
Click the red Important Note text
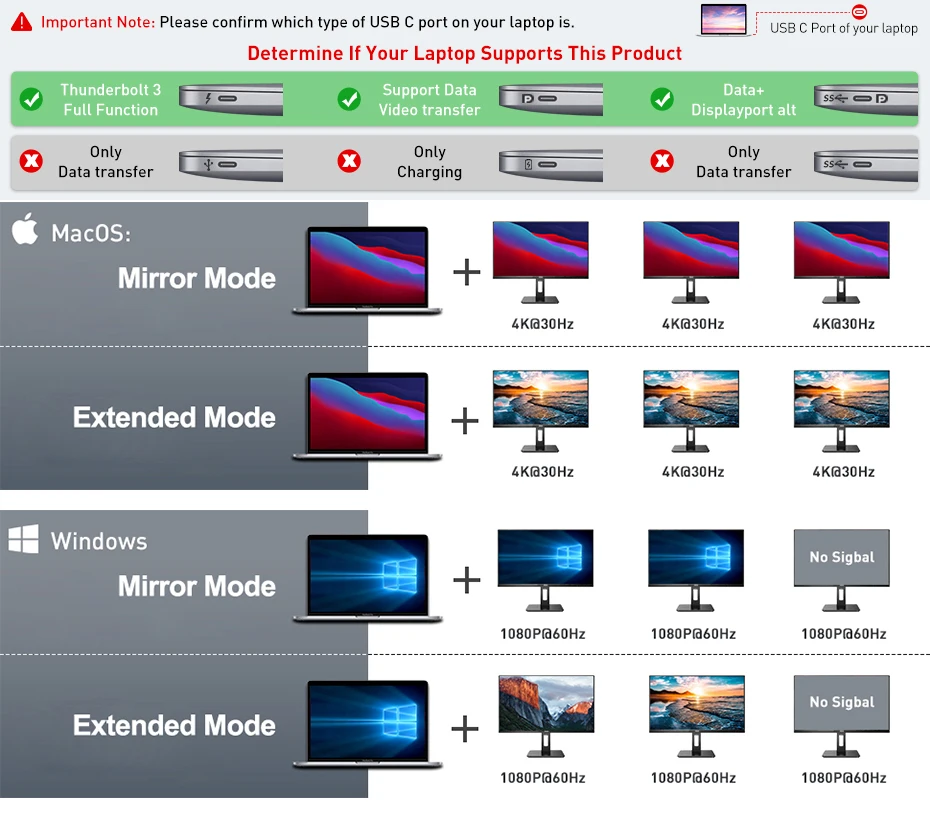click(x=98, y=22)
